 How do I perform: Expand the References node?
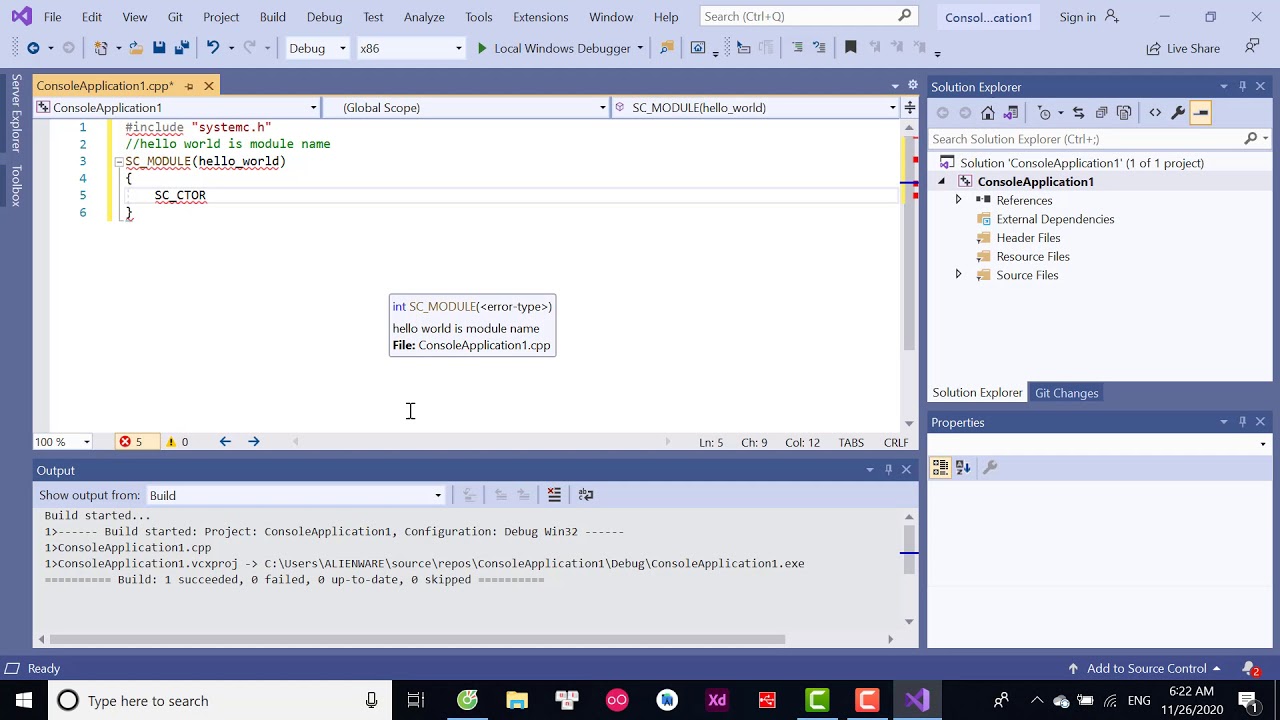958,200
